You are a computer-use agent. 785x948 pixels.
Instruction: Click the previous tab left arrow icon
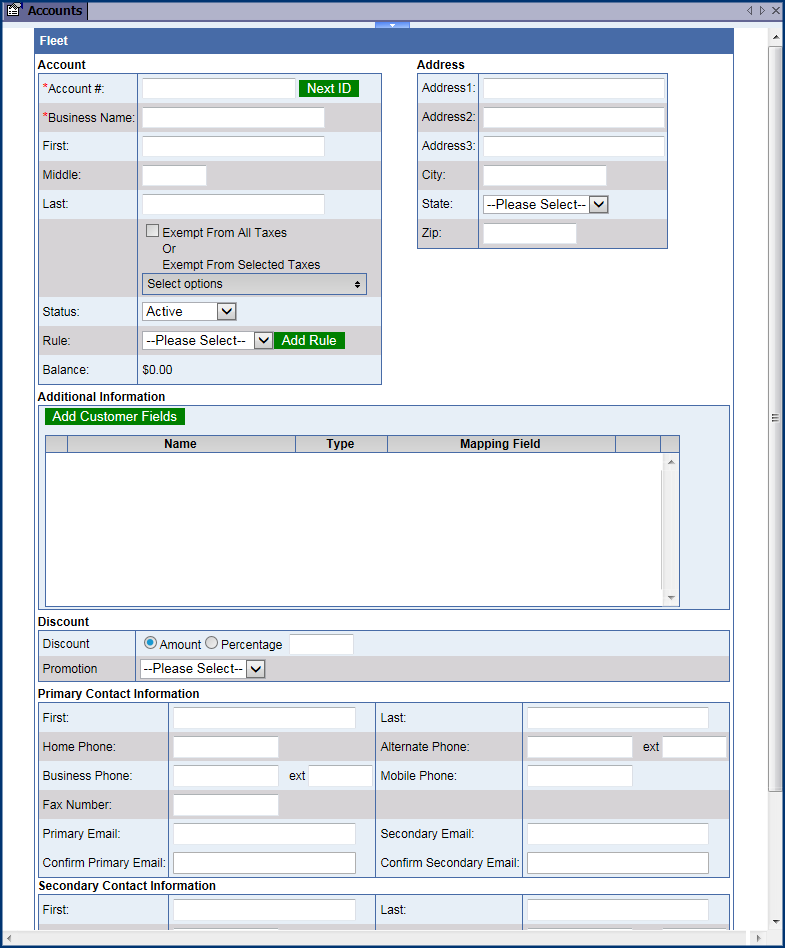[x=749, y=11]
